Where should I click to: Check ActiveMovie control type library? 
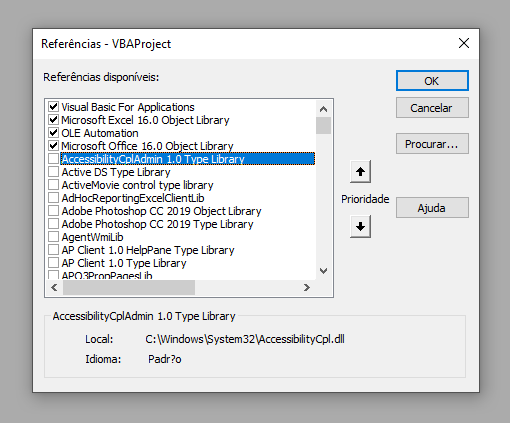pos(53,185)
